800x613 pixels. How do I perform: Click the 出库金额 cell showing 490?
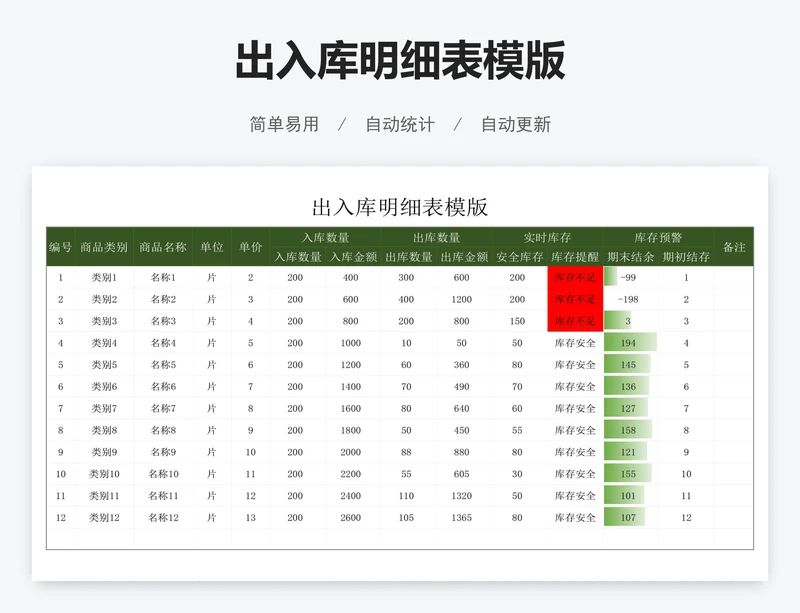click(462, 387)
